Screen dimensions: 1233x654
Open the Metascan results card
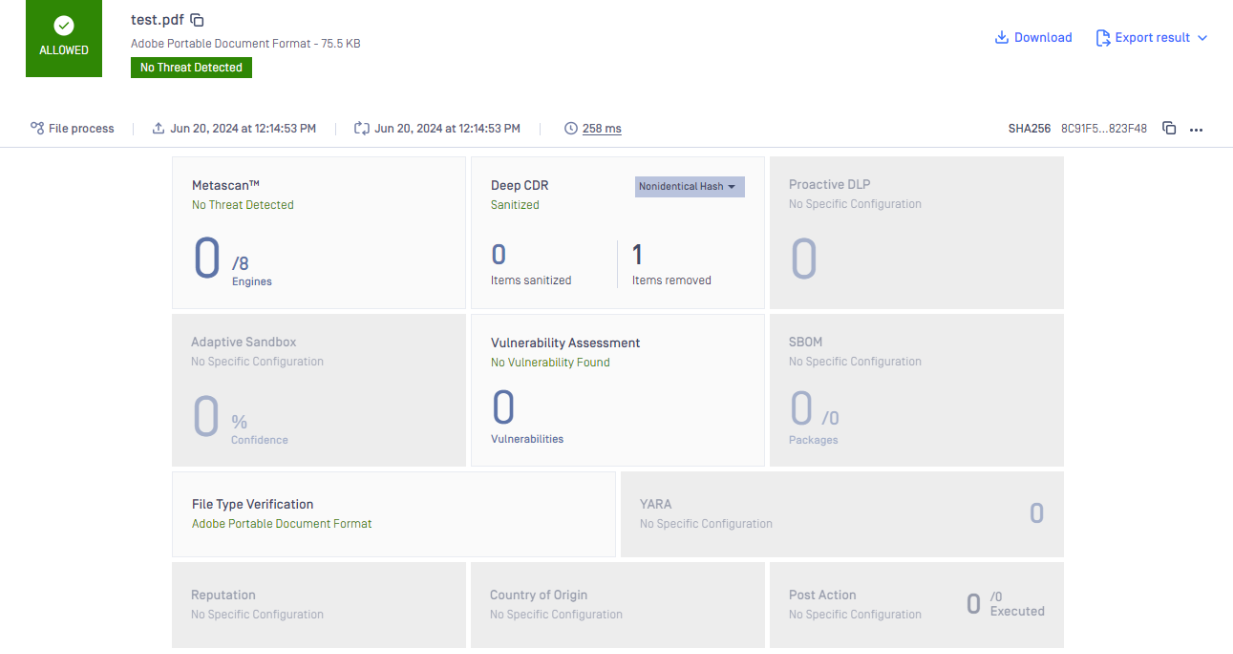click(x=318, y=232)
